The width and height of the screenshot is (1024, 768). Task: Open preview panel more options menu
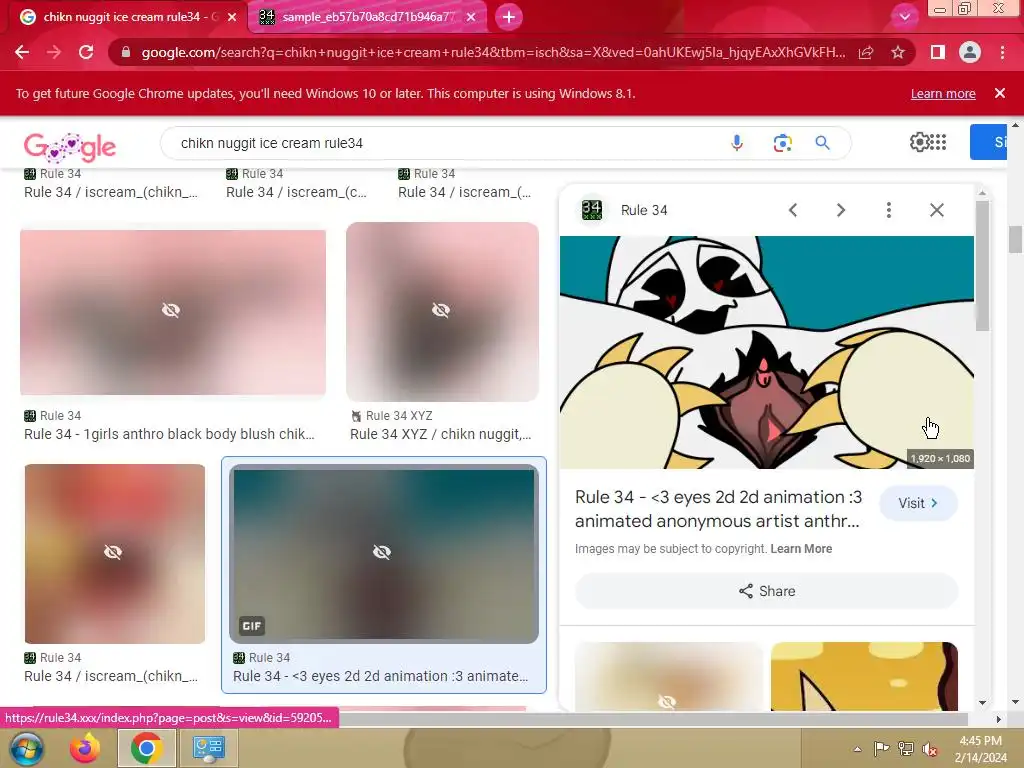(x=888, y=210)
